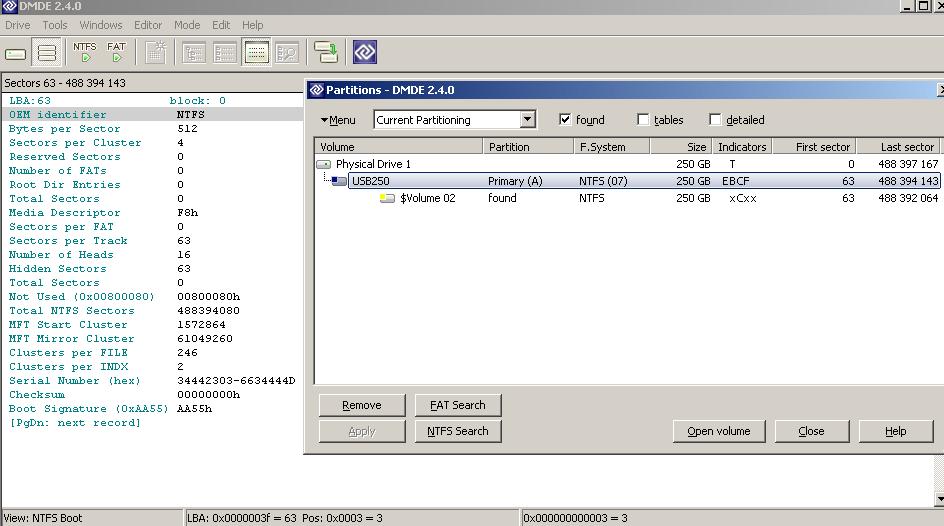Click the Volume column header
944x526 pixels.
[399, 147]
